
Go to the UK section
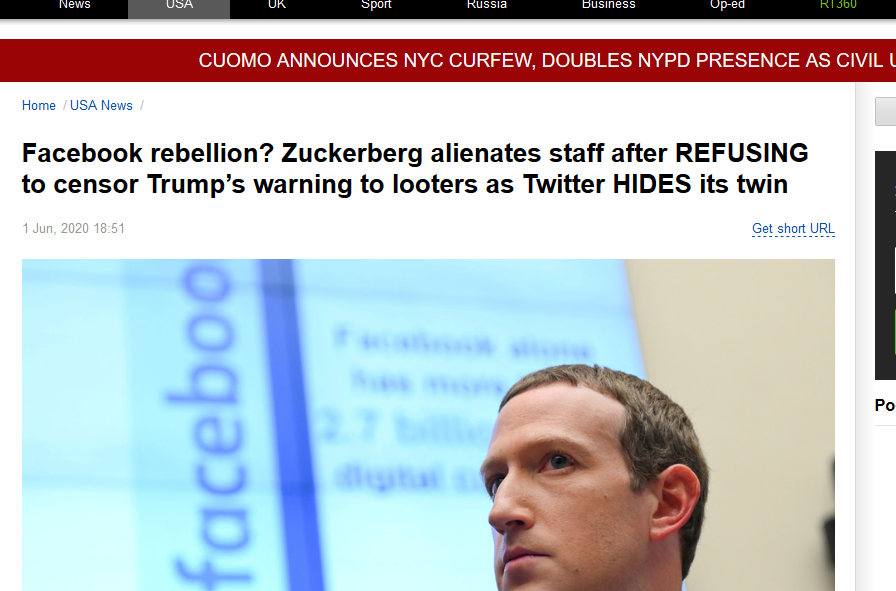pyautogui.click(x=277, y=6)
